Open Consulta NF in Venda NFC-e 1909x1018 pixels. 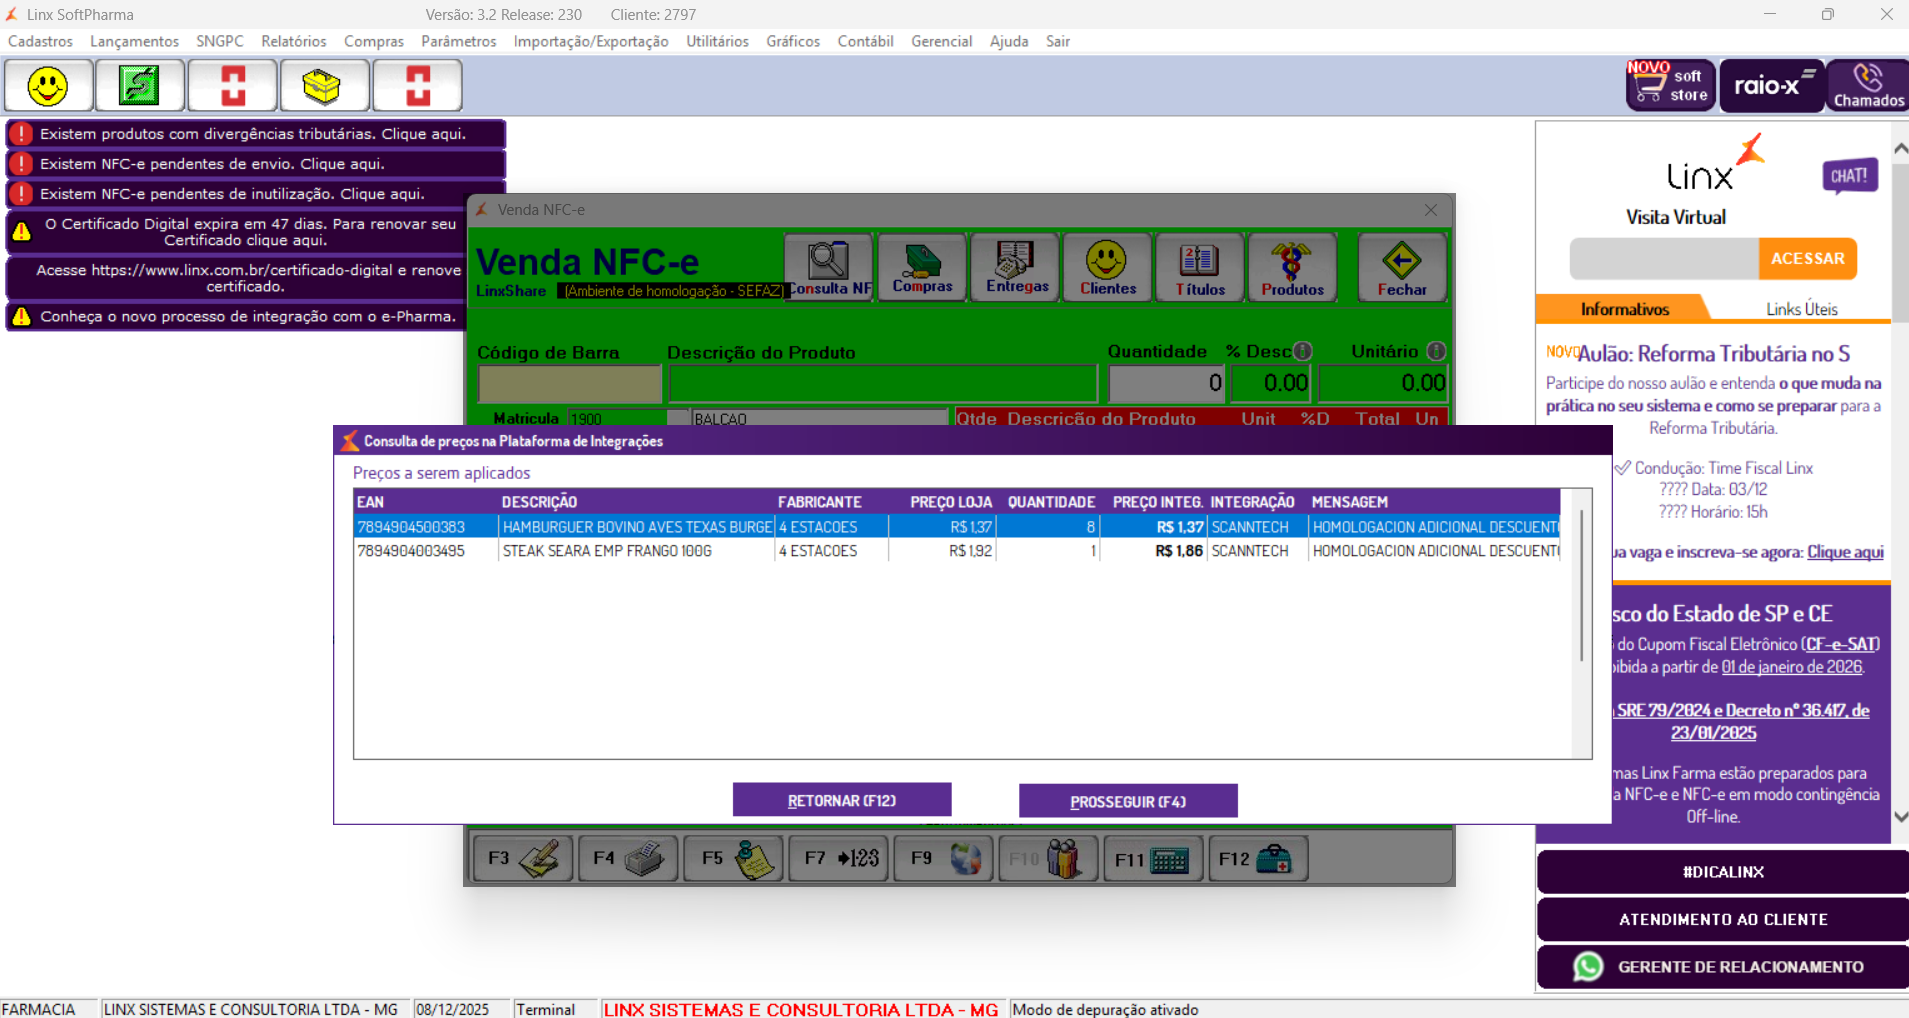(829, 267)
